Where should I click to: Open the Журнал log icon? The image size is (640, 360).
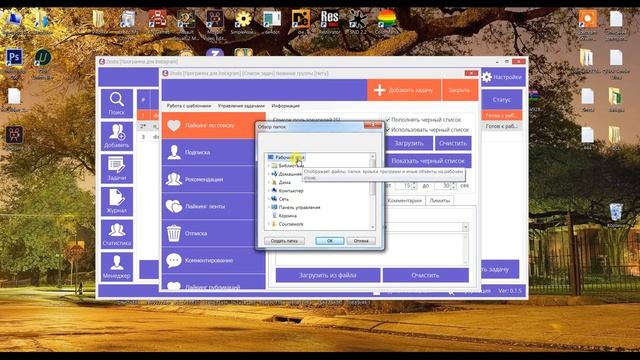coord(117,201)
